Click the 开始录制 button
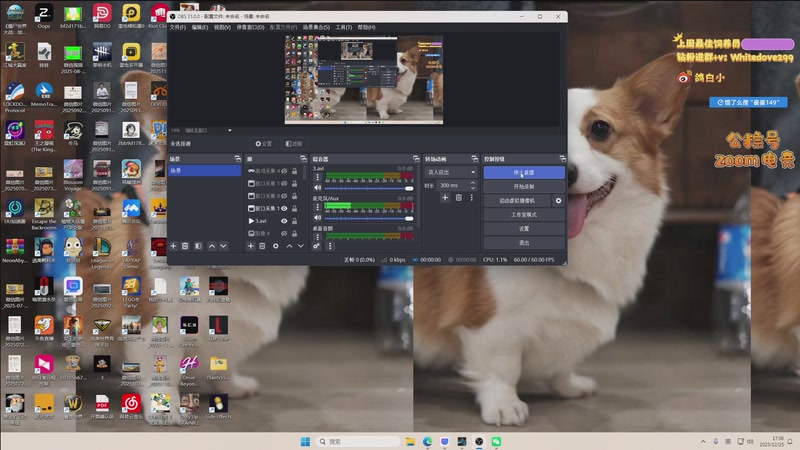 pos(524,187)
